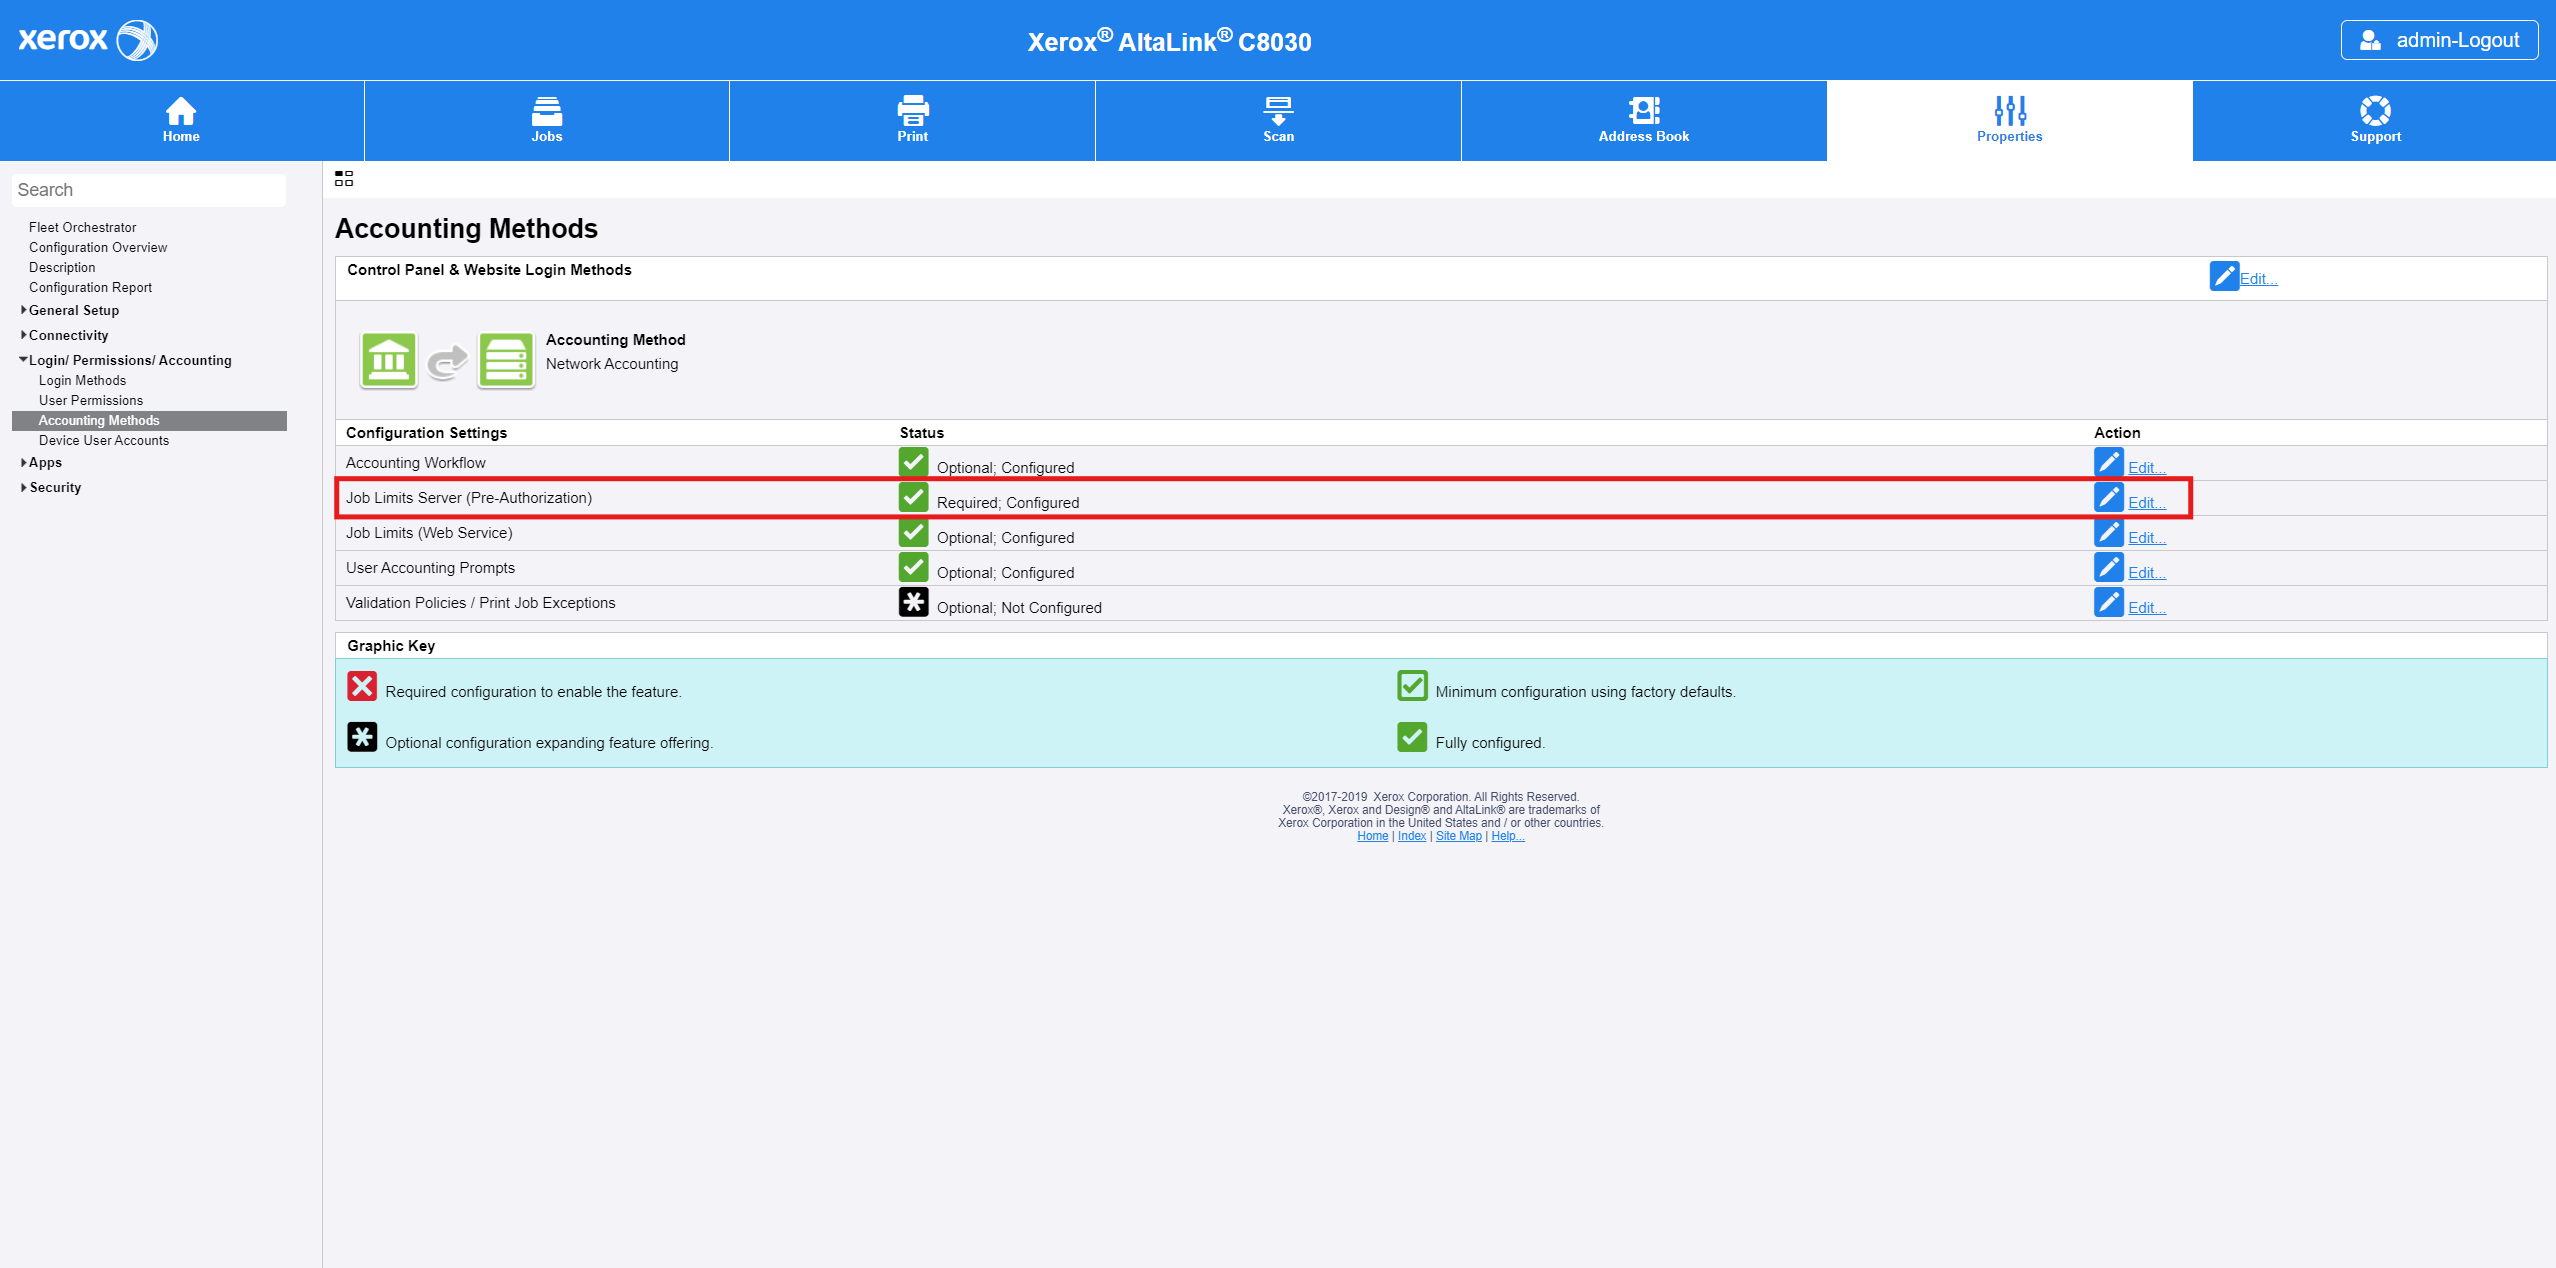Edit Validation Policies / Print Job Exceptions
Image resolution: width=2556 pixels, height=1268 pixels.
coord(2146,608)
